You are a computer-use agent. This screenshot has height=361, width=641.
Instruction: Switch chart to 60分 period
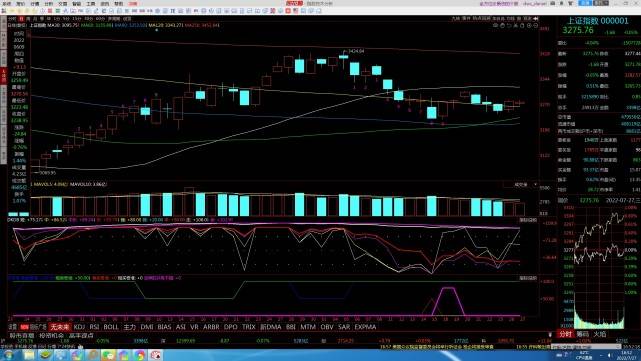point(100,19)
